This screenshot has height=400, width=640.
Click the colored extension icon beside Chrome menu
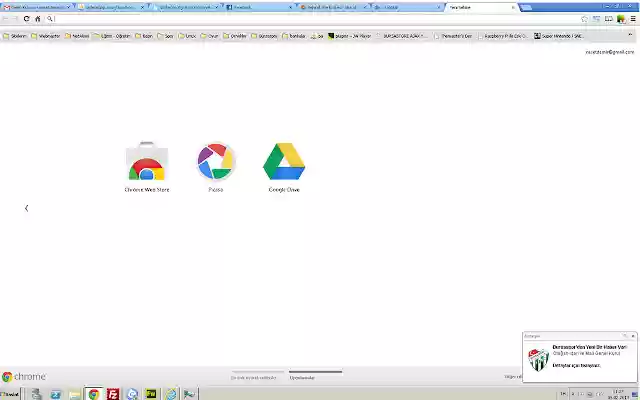tap(621, 19)
